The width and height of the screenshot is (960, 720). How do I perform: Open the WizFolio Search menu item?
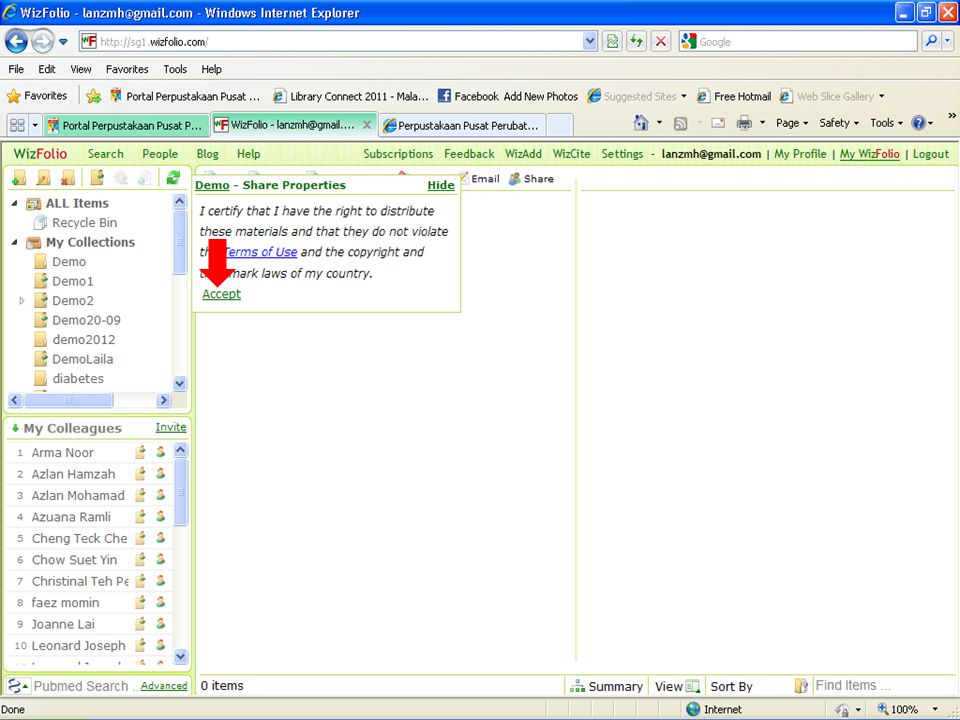[x=105, y=154]
